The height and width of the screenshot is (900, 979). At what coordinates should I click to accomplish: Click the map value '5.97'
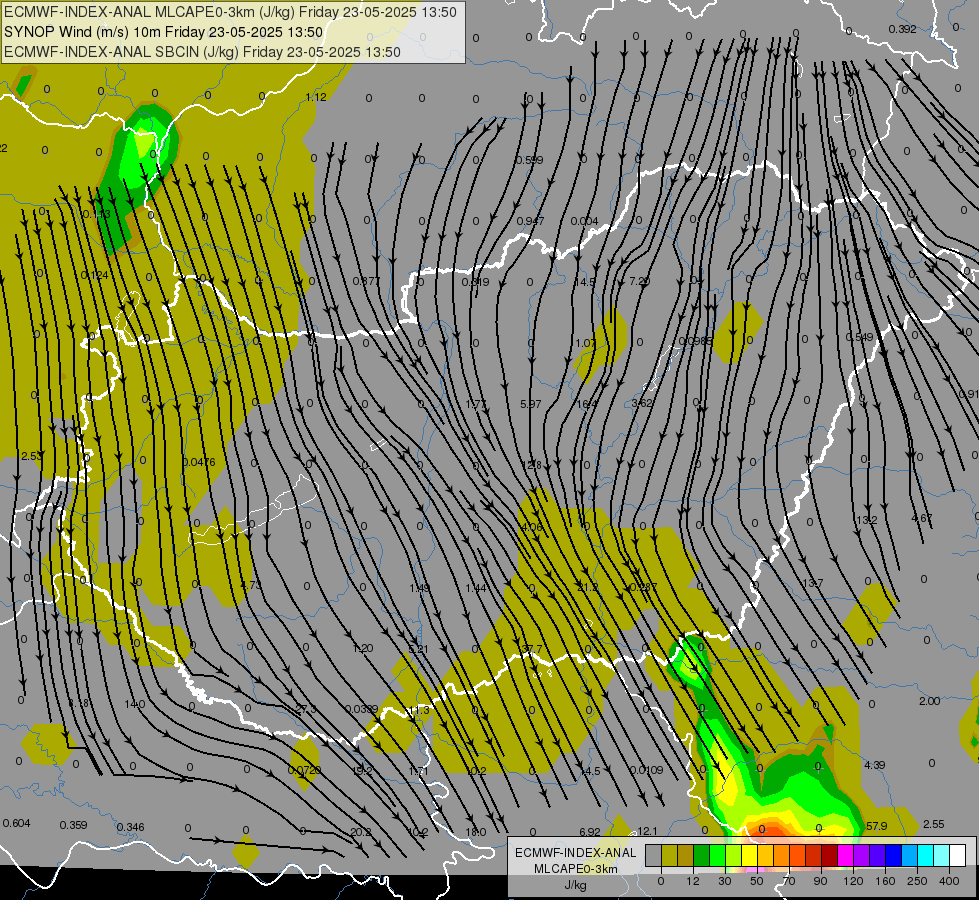tap(531, 404)
